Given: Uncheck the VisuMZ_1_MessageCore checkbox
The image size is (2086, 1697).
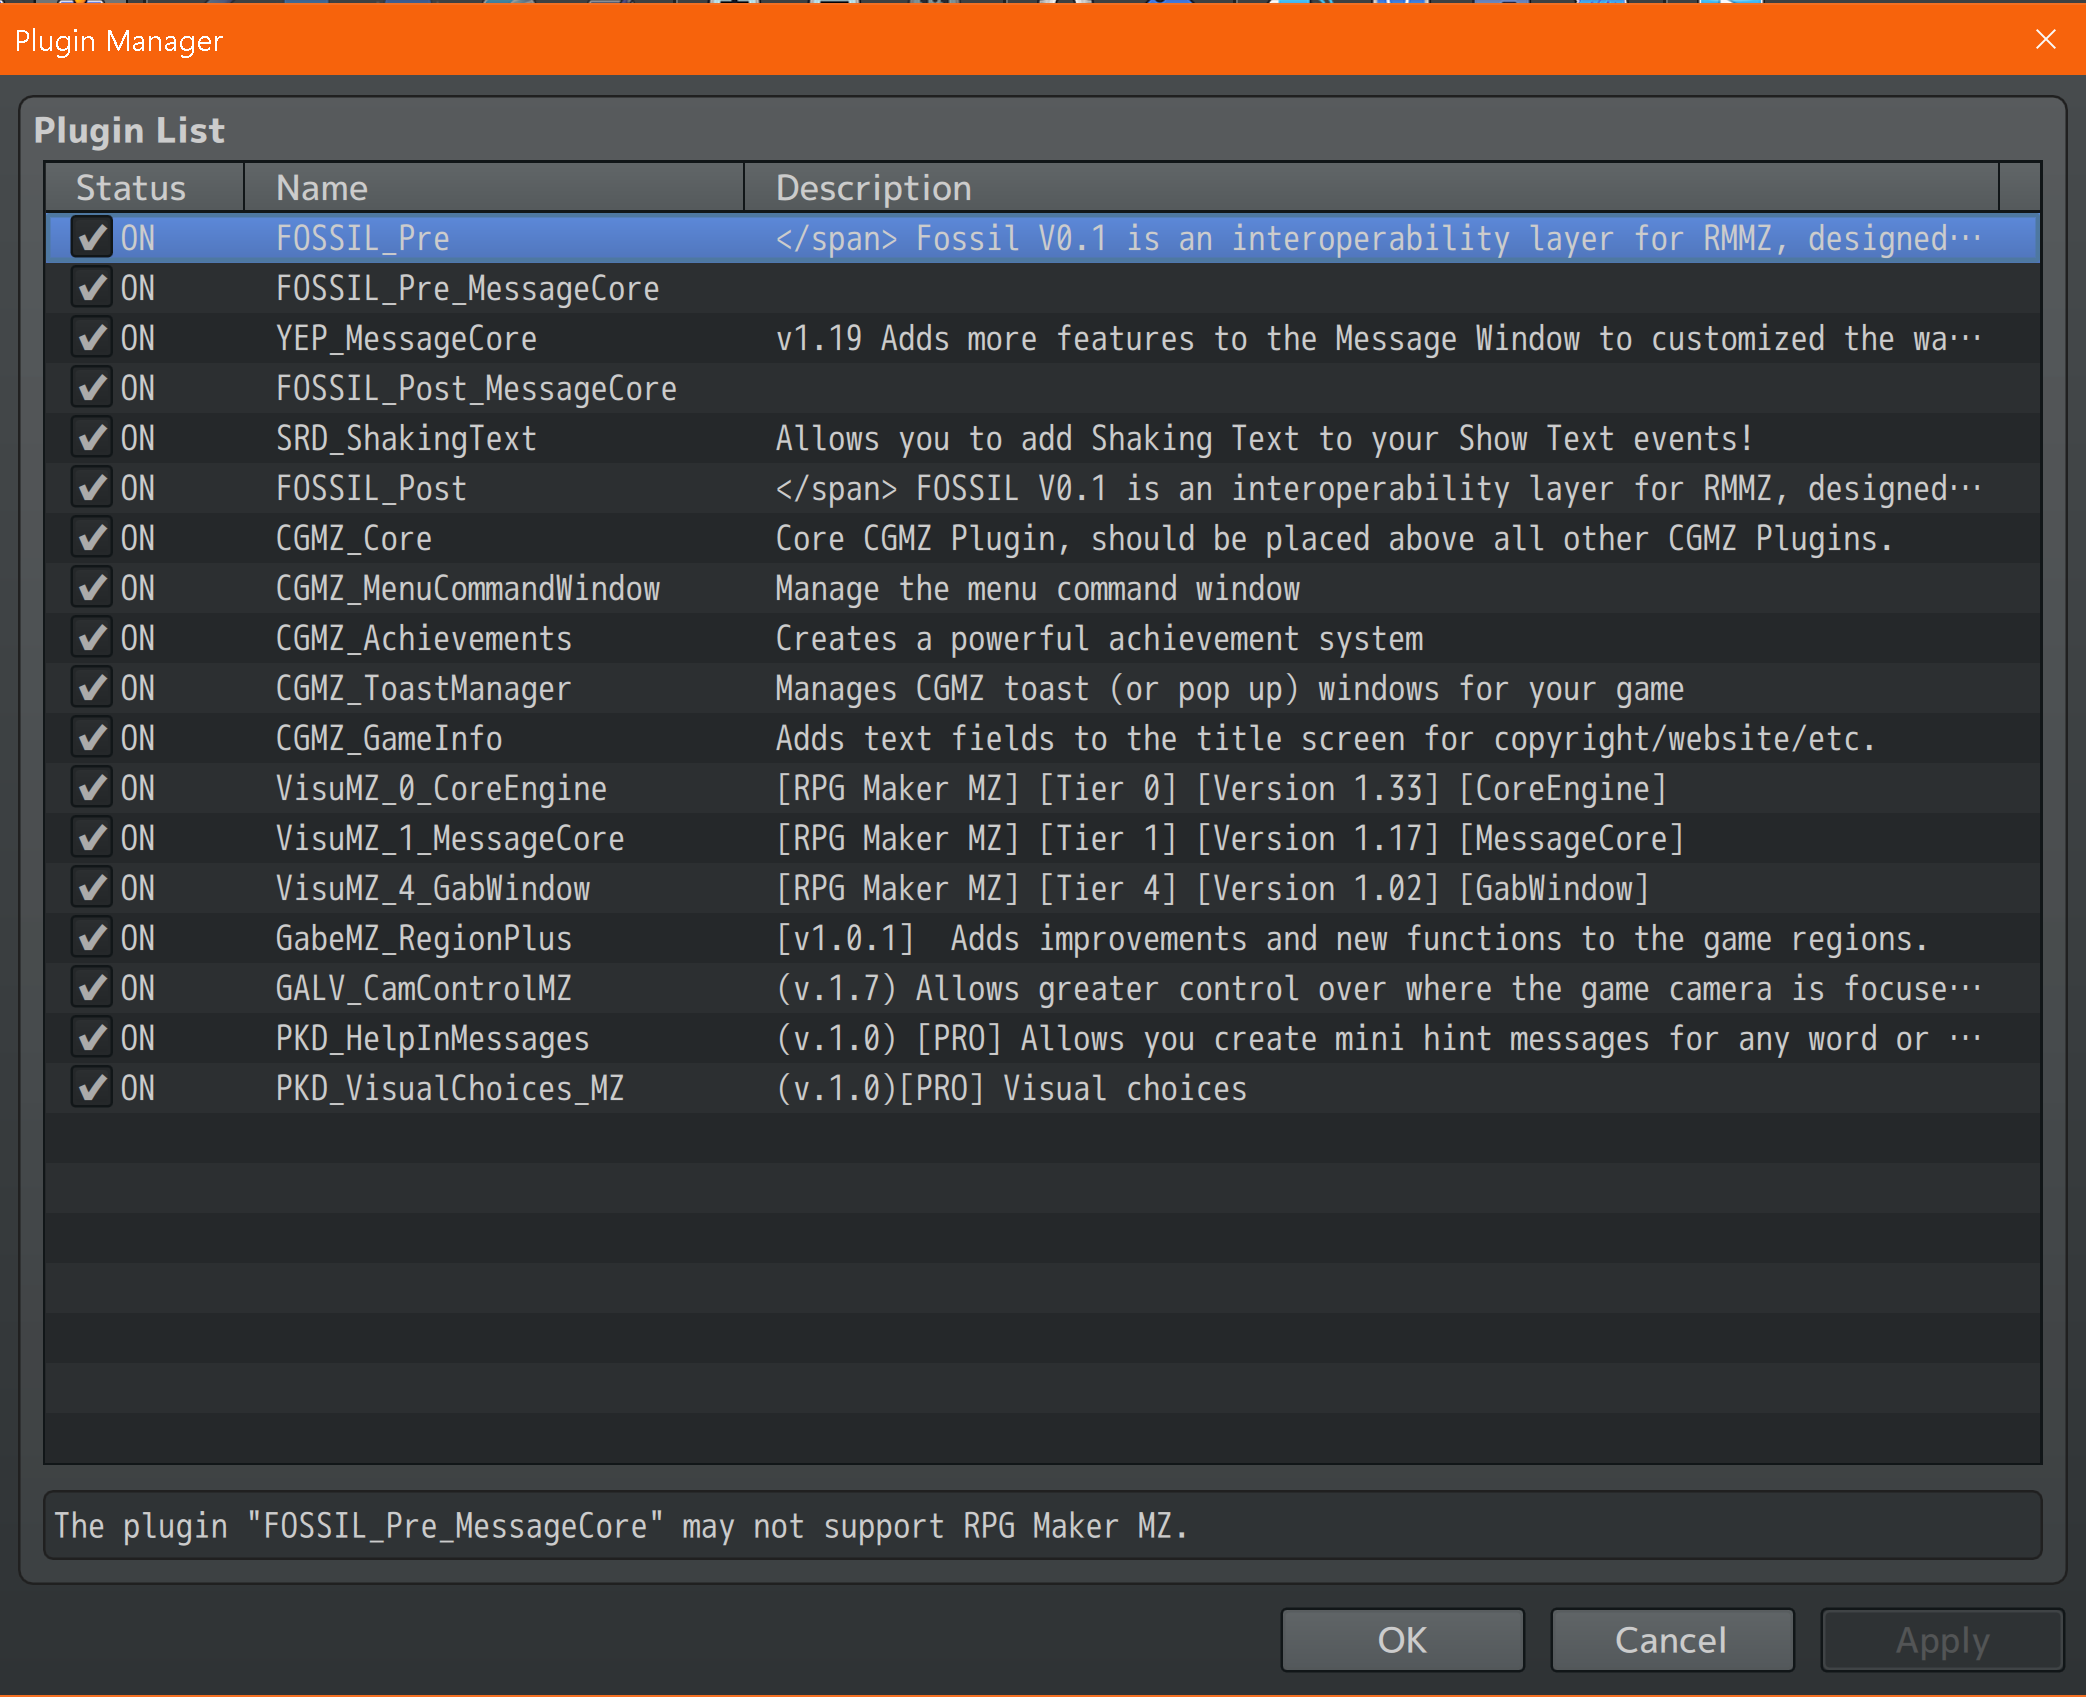Looking at the screenshot, I should 92,838.
